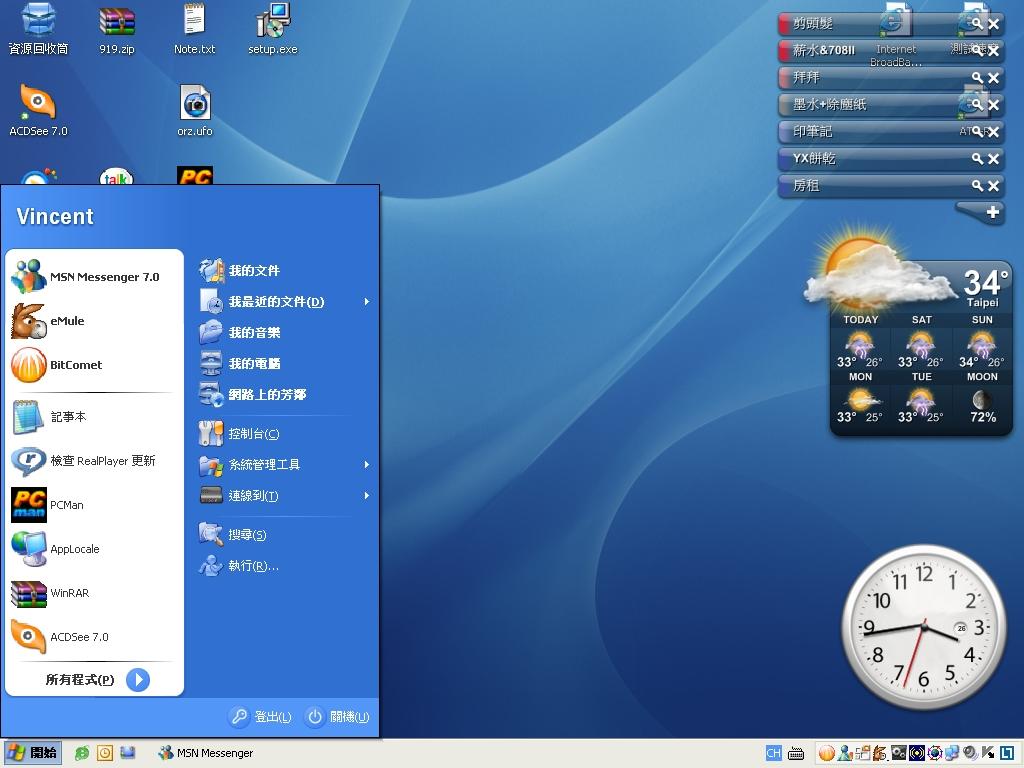Delete the 印筆記 note
The height and width of the screenshot is (768, 1024).
(993, 132)
